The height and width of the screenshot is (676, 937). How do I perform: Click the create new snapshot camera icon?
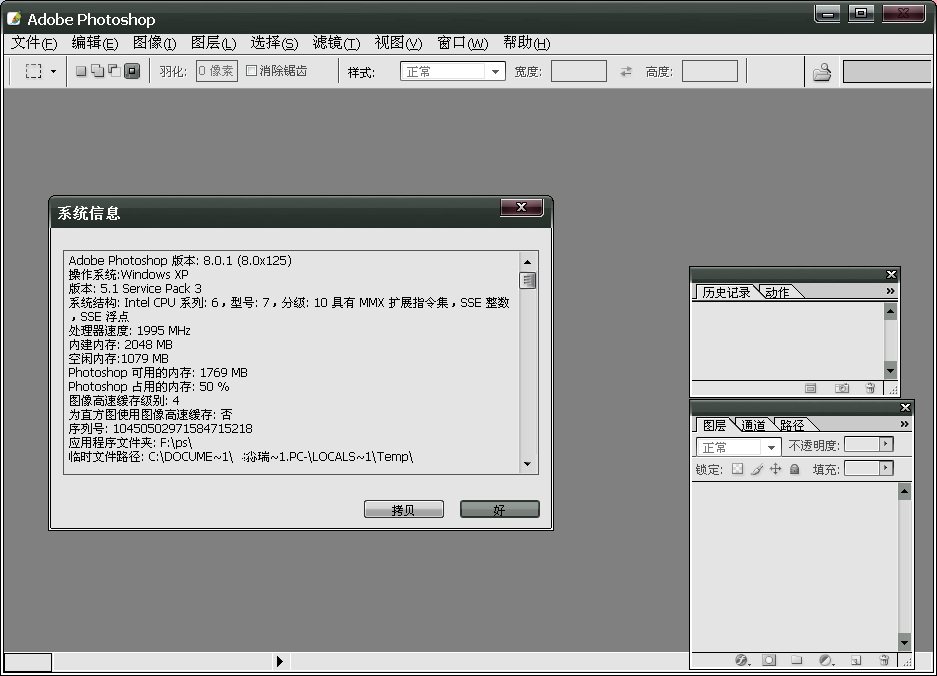pos(841,389)
